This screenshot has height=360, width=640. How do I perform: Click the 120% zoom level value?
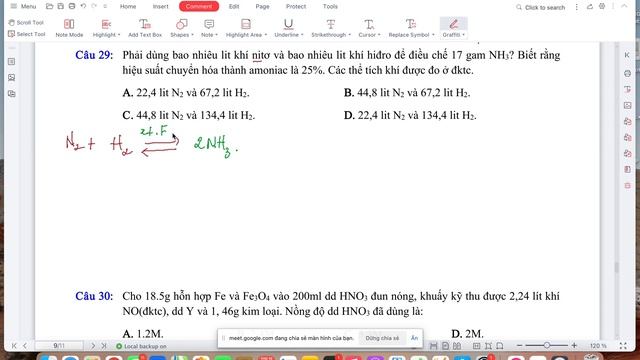[598, 346]
